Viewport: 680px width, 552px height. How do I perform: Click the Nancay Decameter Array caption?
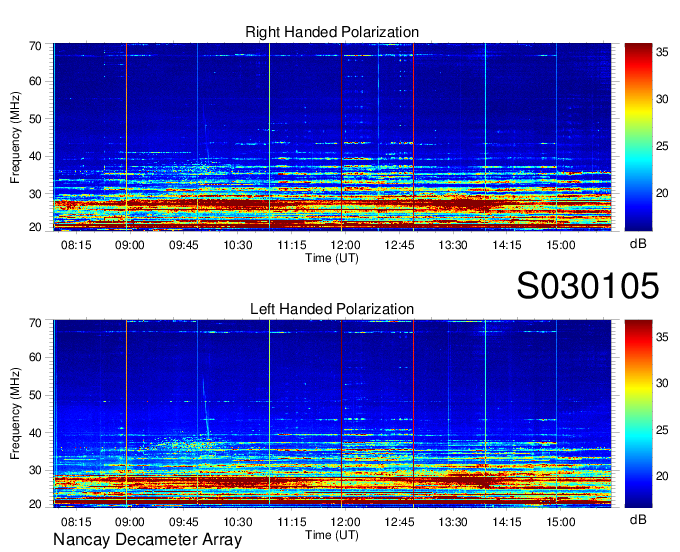[147, 539]
